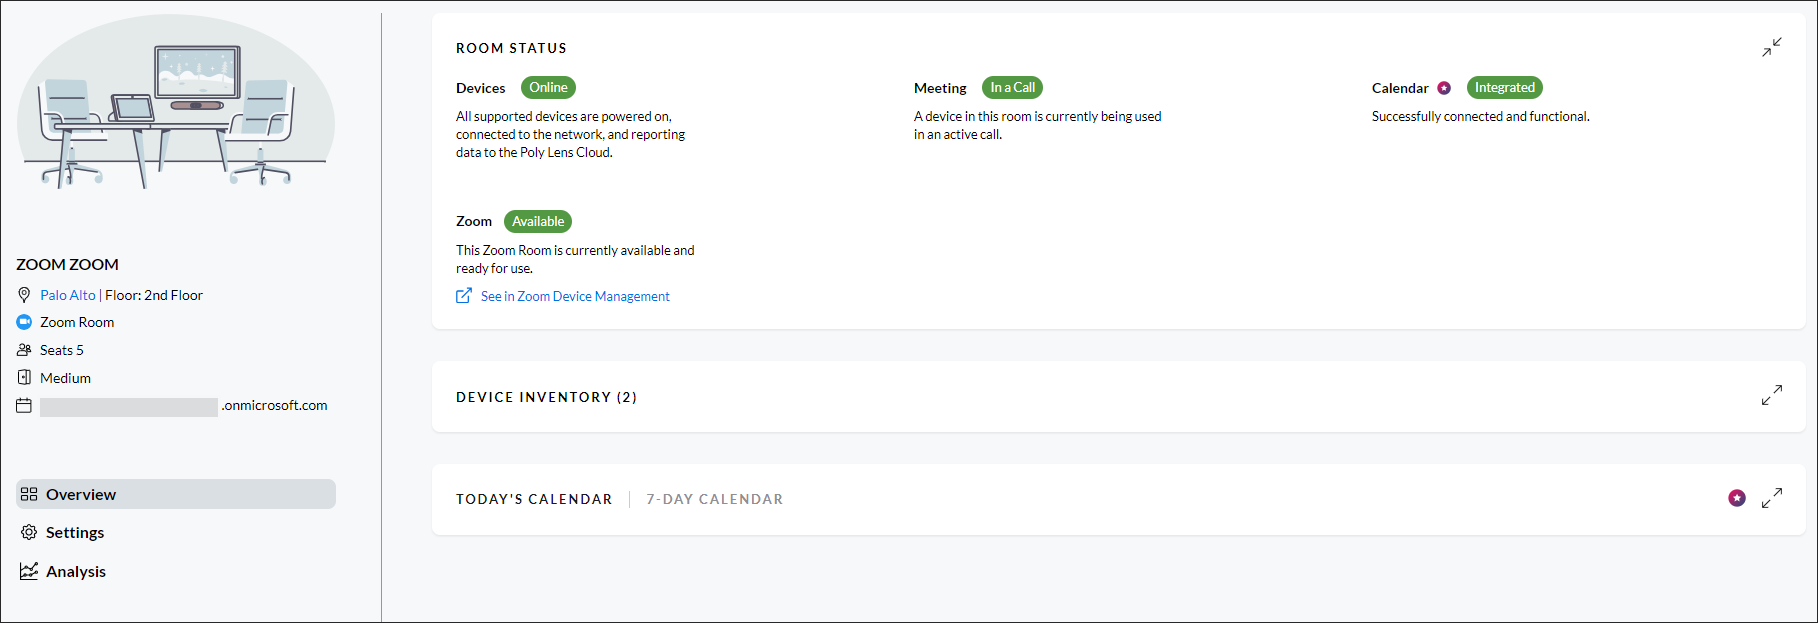Image resolution: width=1818 pixels, height=623 pixels.
Task: Collapse the Room Status panel
Action: tap(1771, 48)
